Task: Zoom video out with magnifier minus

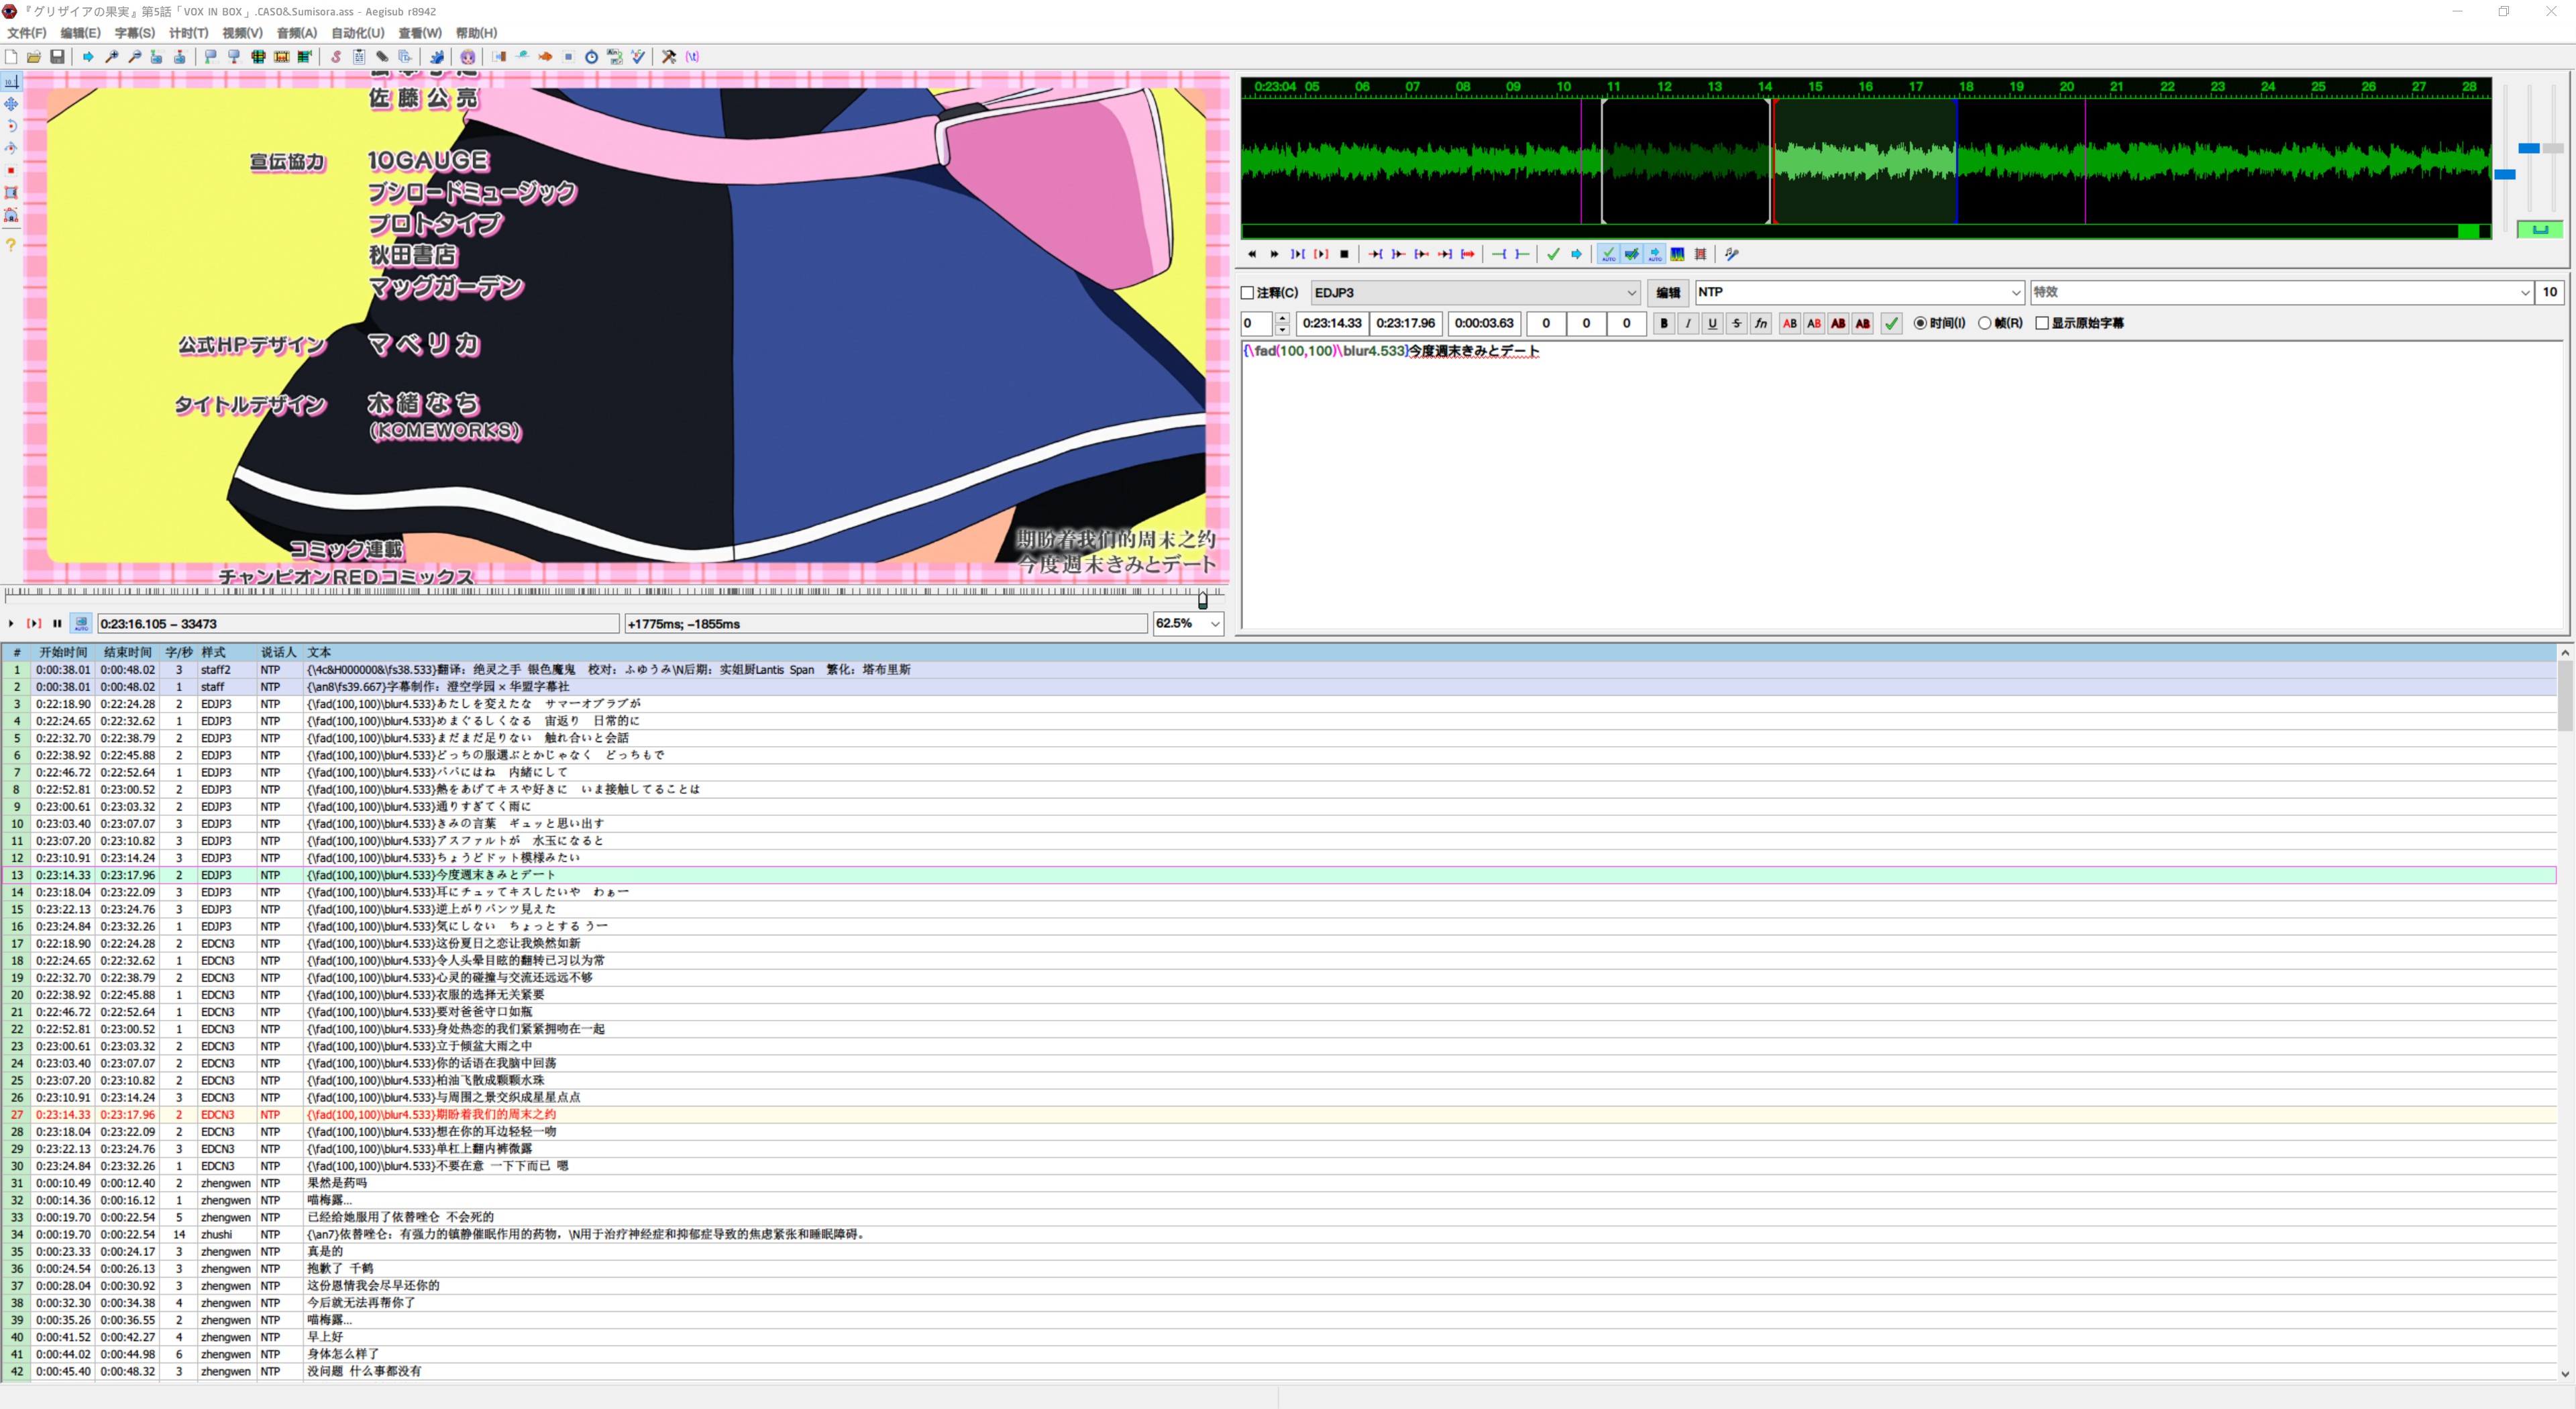Action: [x=134, y=57]
